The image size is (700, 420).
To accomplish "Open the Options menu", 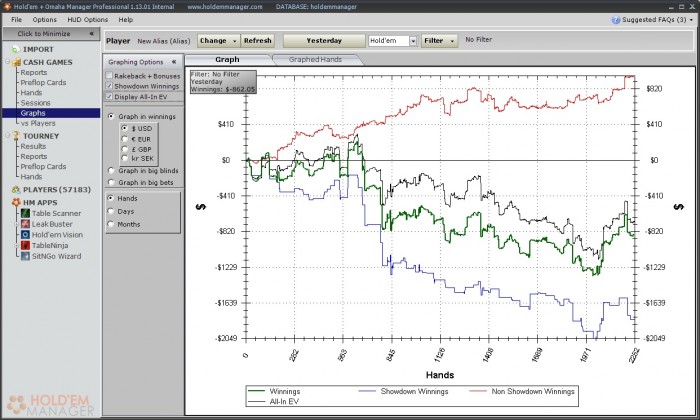I will pyautogui.click(x=45, y=20).
